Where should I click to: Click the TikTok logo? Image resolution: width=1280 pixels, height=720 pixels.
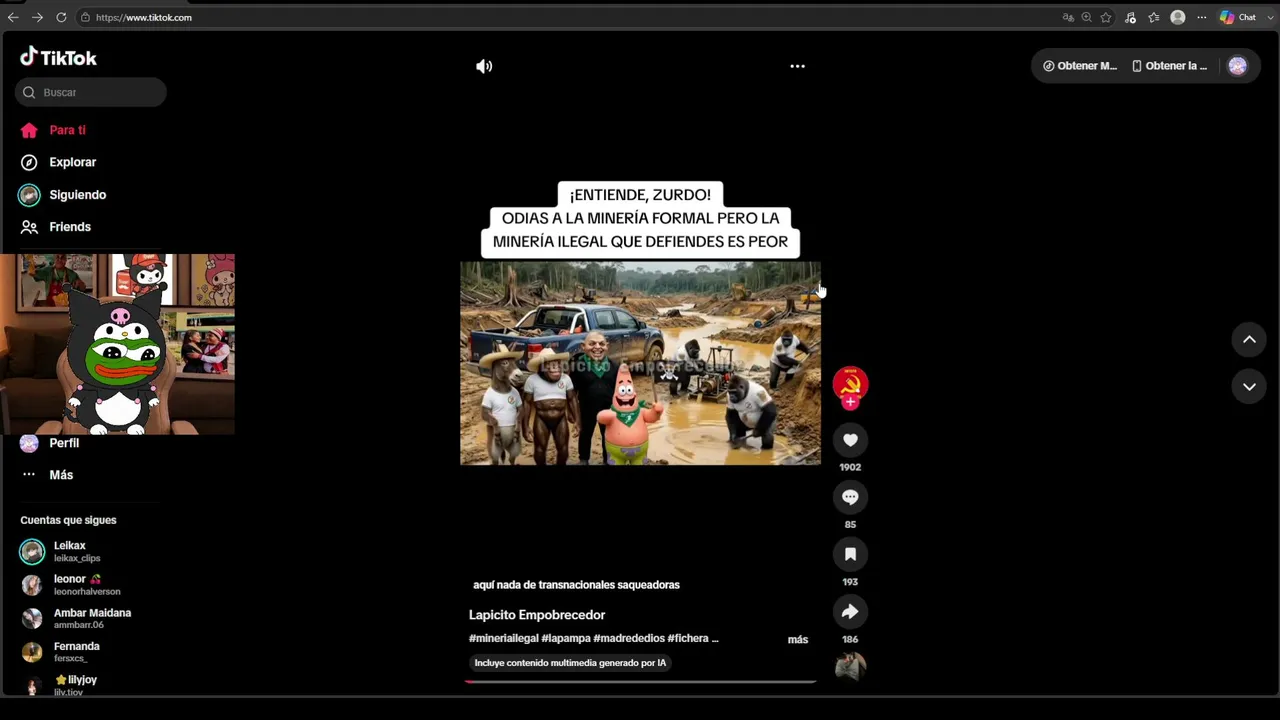click(x=58, y=58)
